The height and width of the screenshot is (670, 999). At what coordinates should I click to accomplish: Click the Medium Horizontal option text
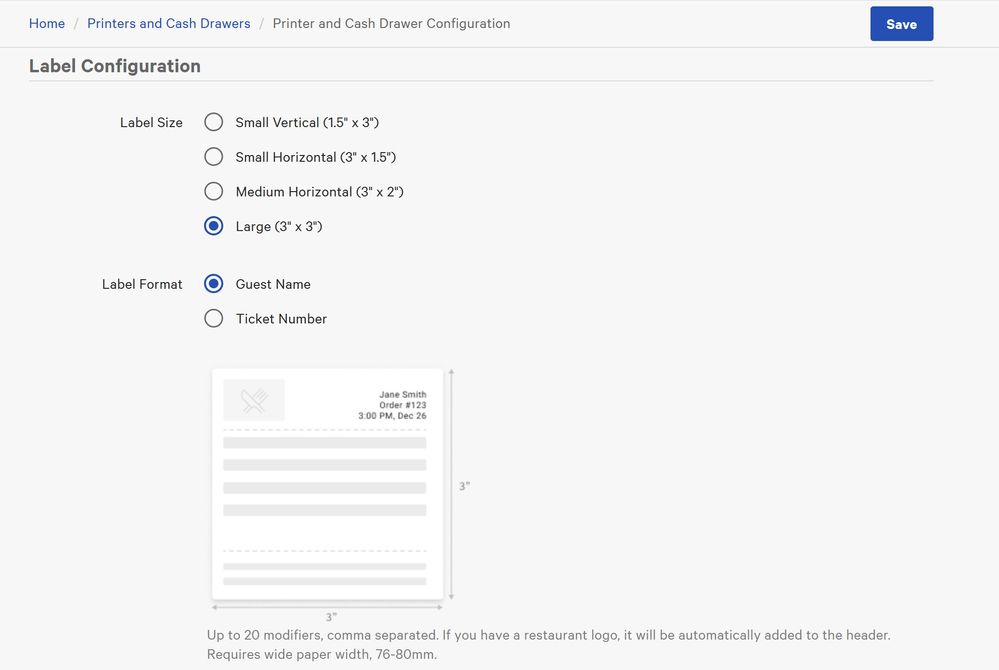[319, 192]
